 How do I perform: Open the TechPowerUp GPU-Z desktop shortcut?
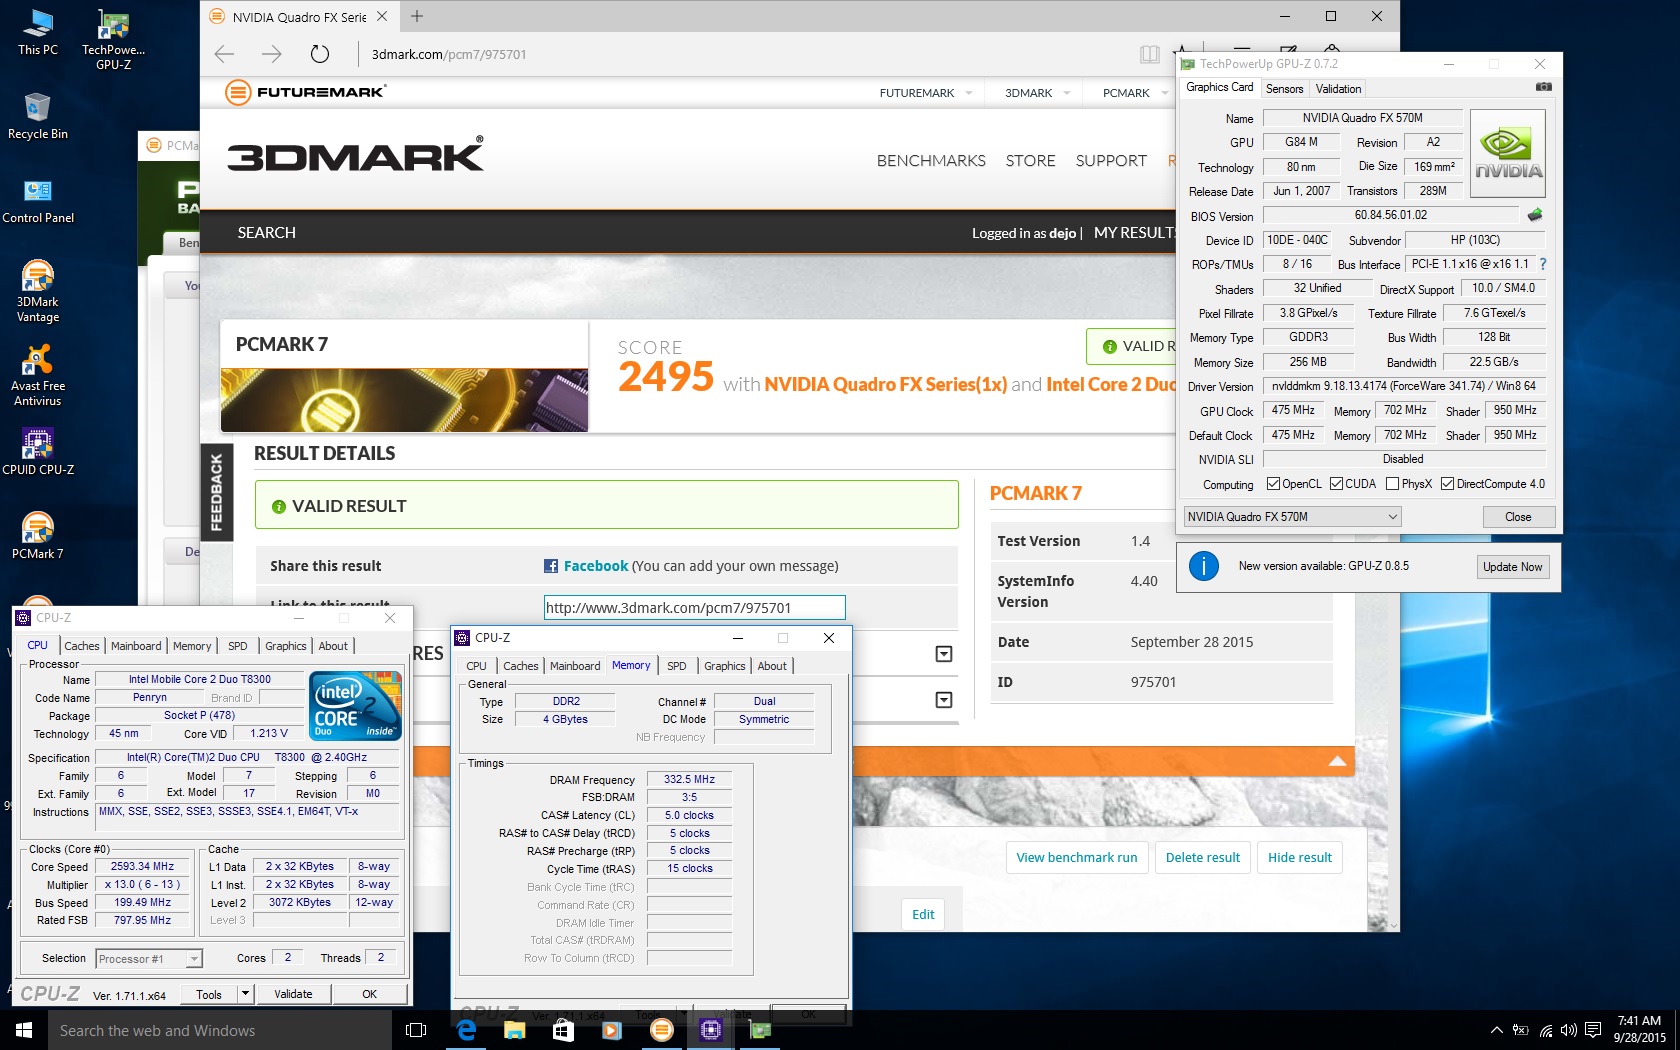[x=113, y=39]
